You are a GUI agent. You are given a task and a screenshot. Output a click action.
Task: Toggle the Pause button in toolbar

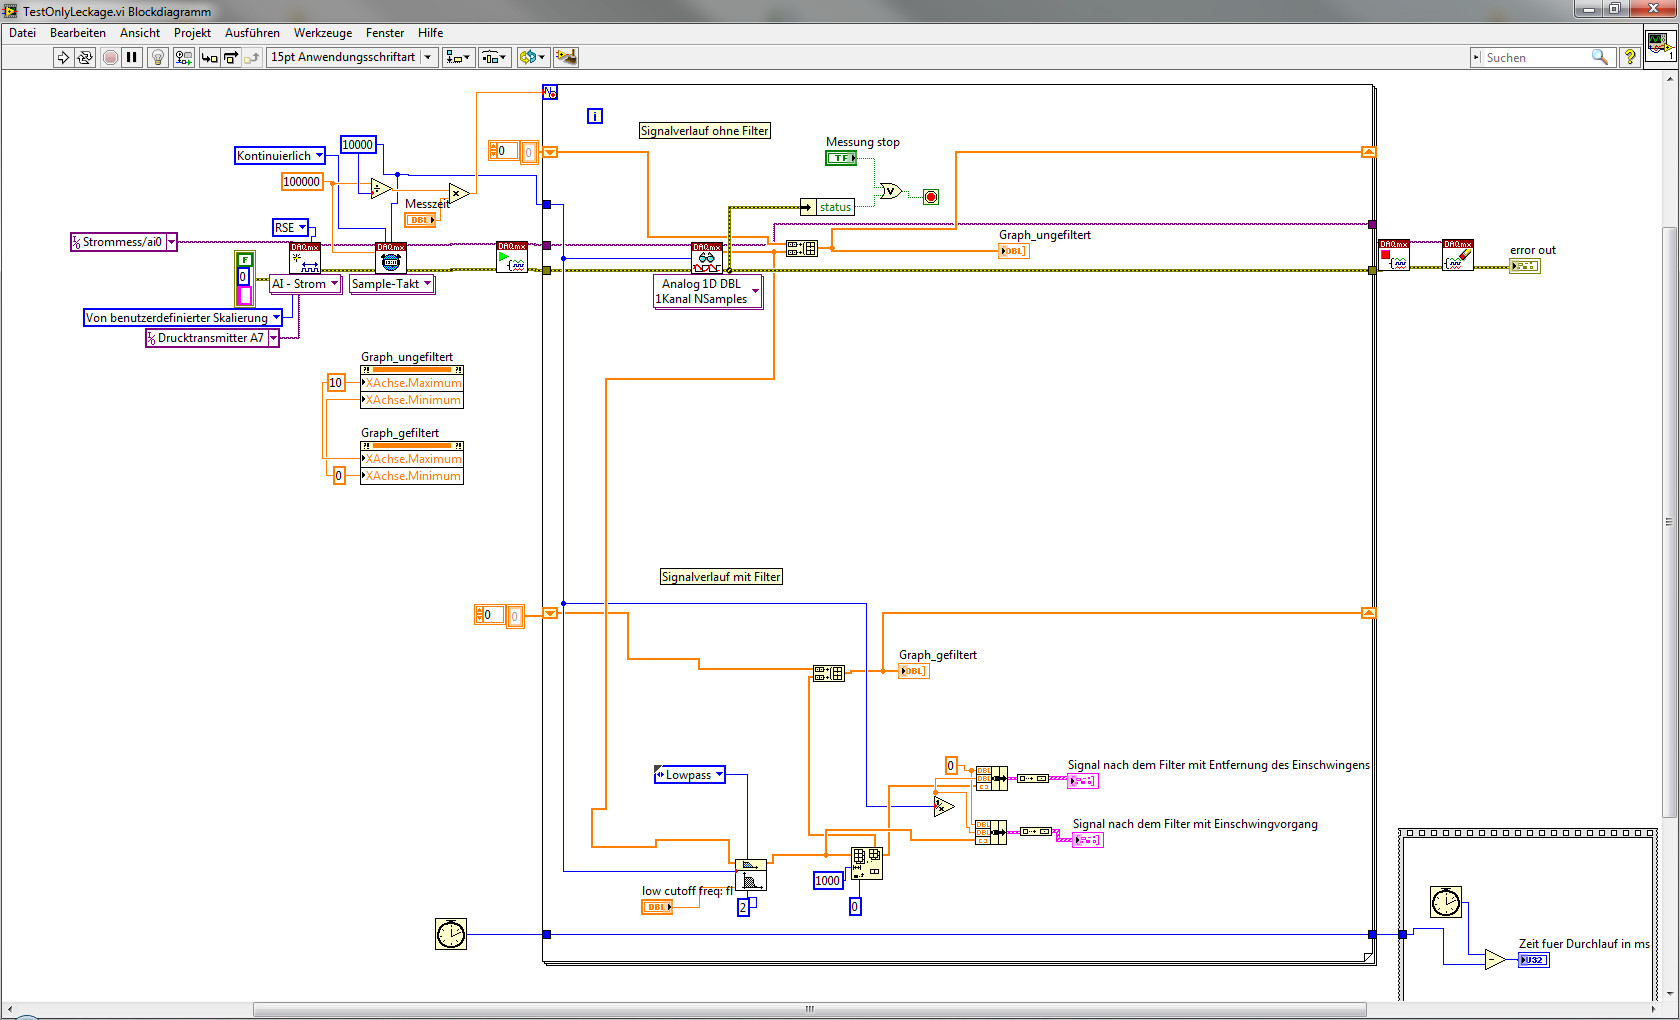131,58
